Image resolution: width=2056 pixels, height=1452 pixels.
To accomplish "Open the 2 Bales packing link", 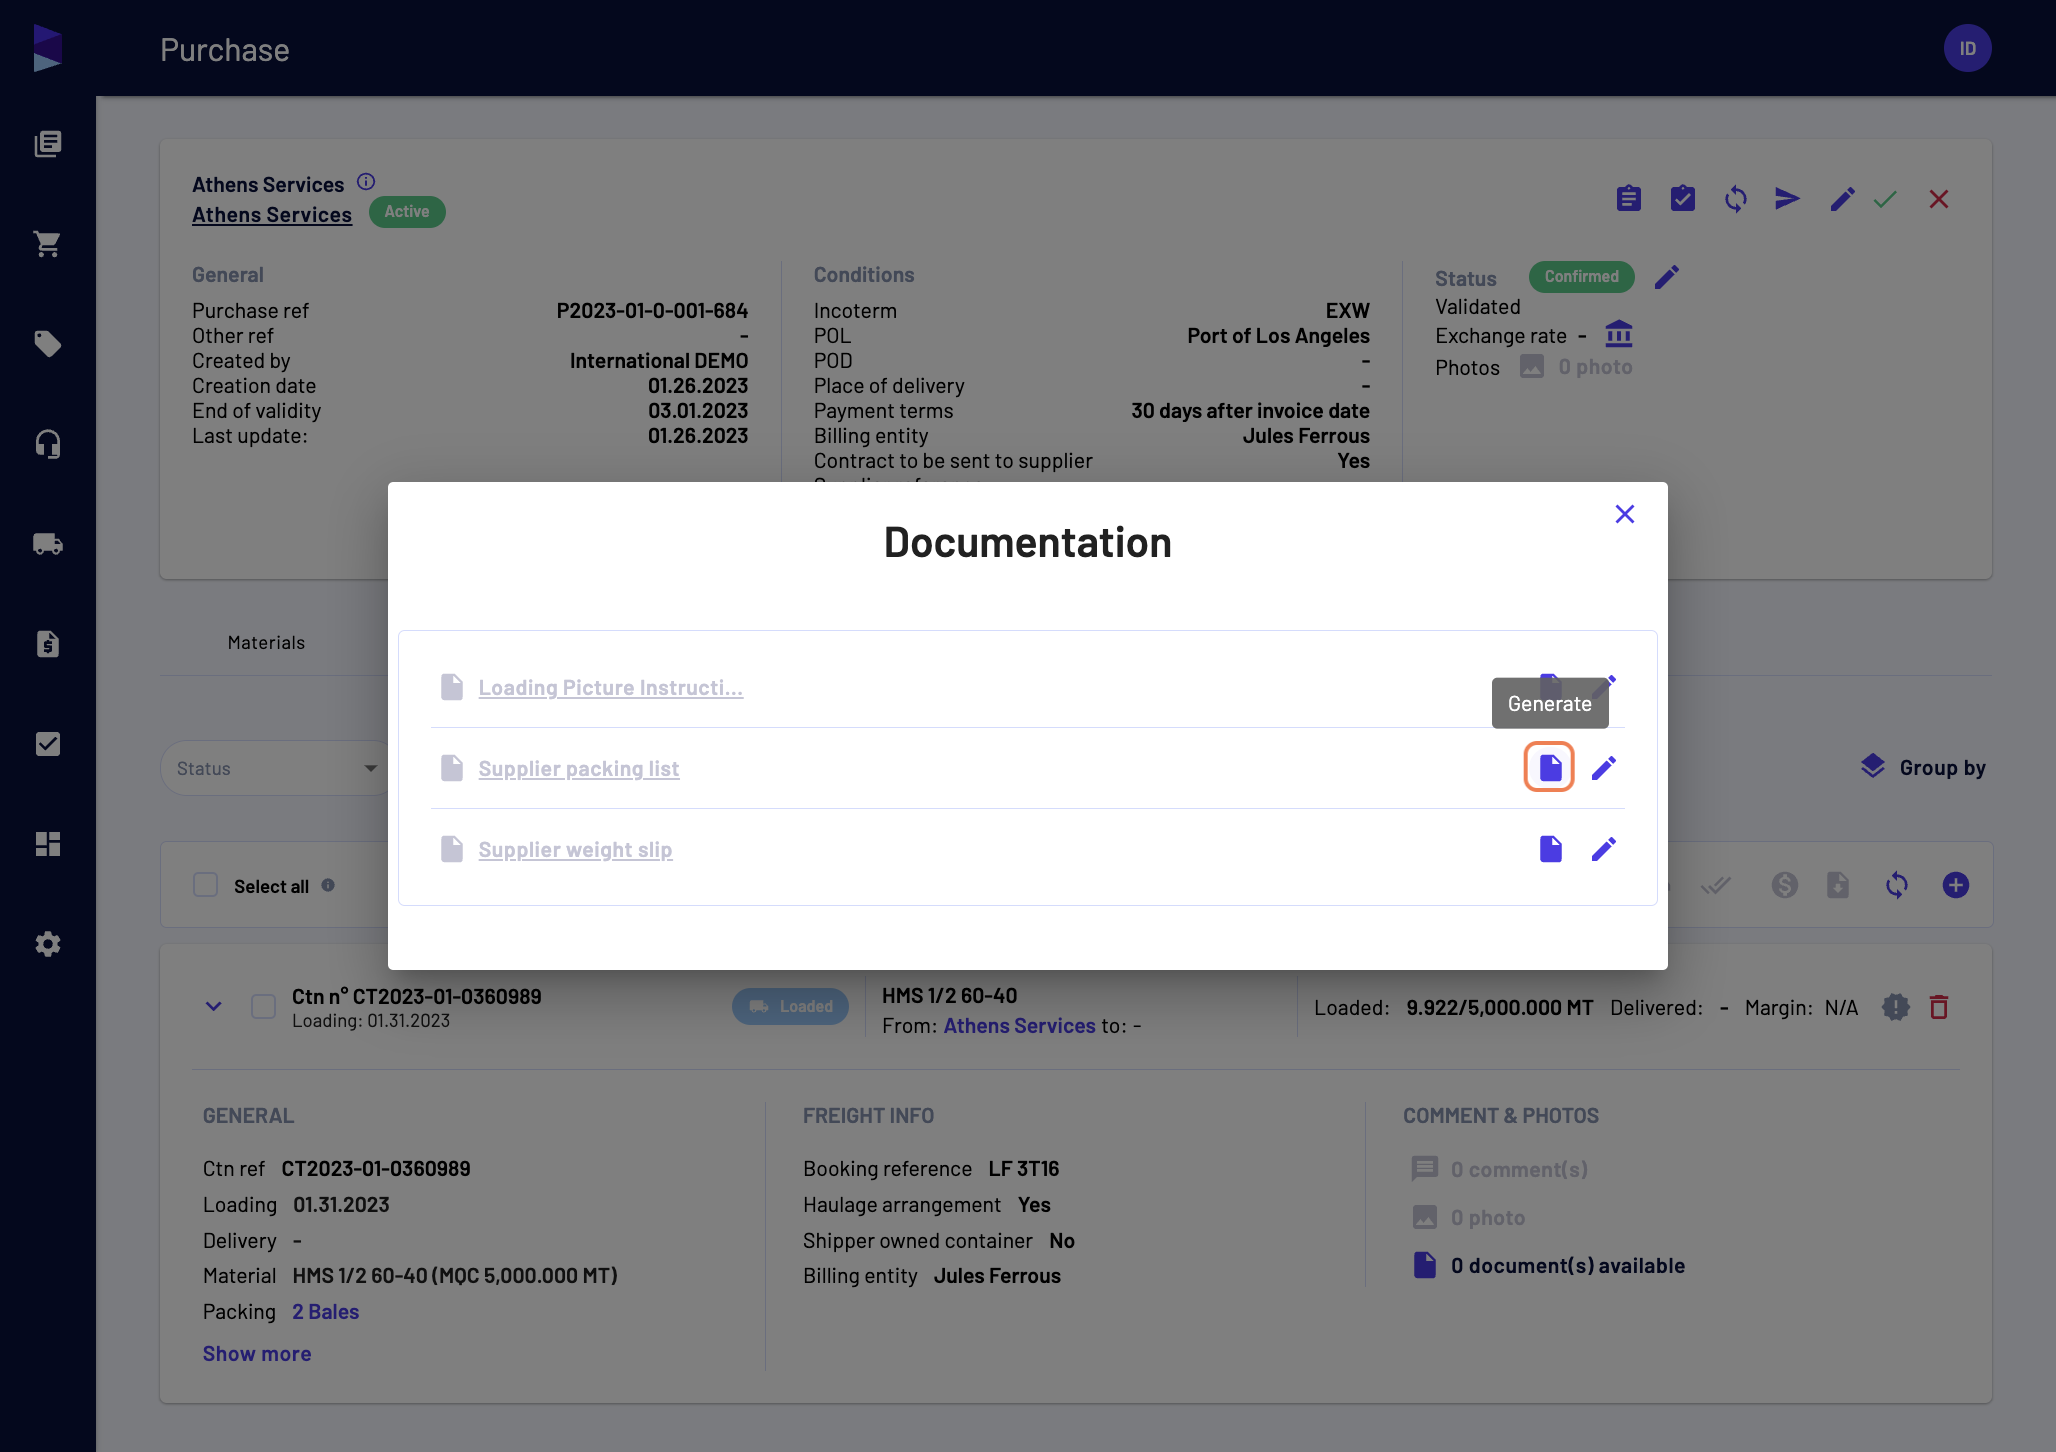I will (x=325, y=1311).
